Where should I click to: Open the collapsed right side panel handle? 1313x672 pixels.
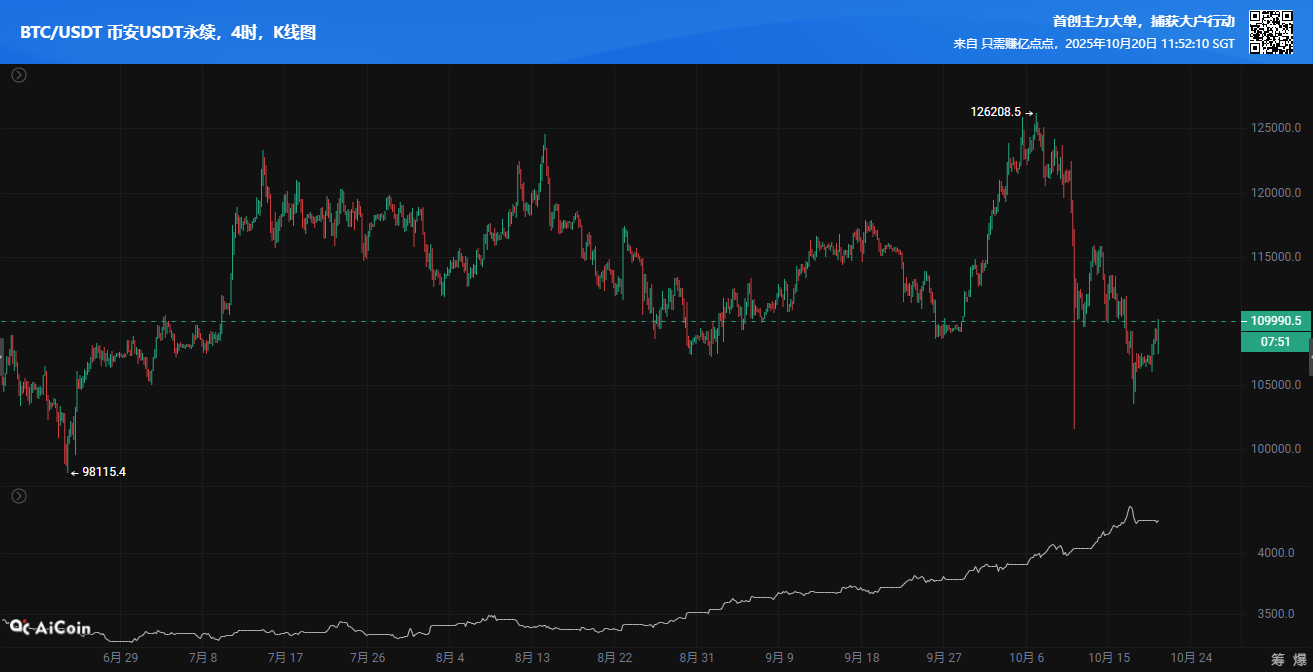pos(1309,357)
